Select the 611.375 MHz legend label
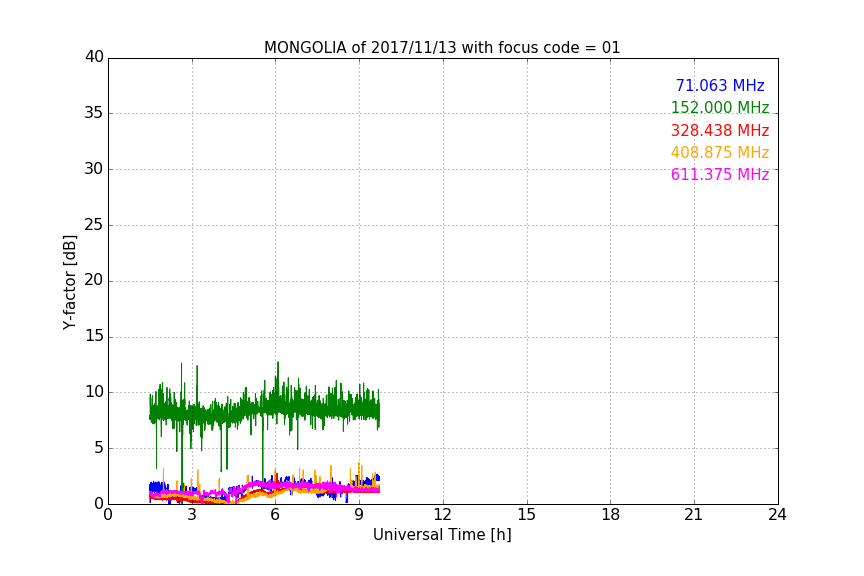 [720, 175]
